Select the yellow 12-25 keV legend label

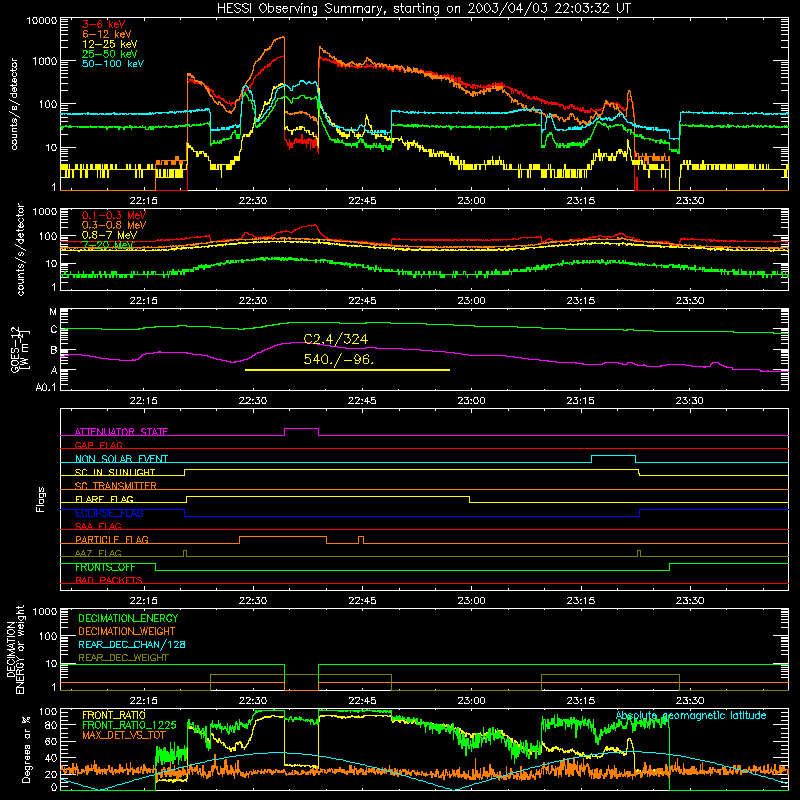[110, 44]
